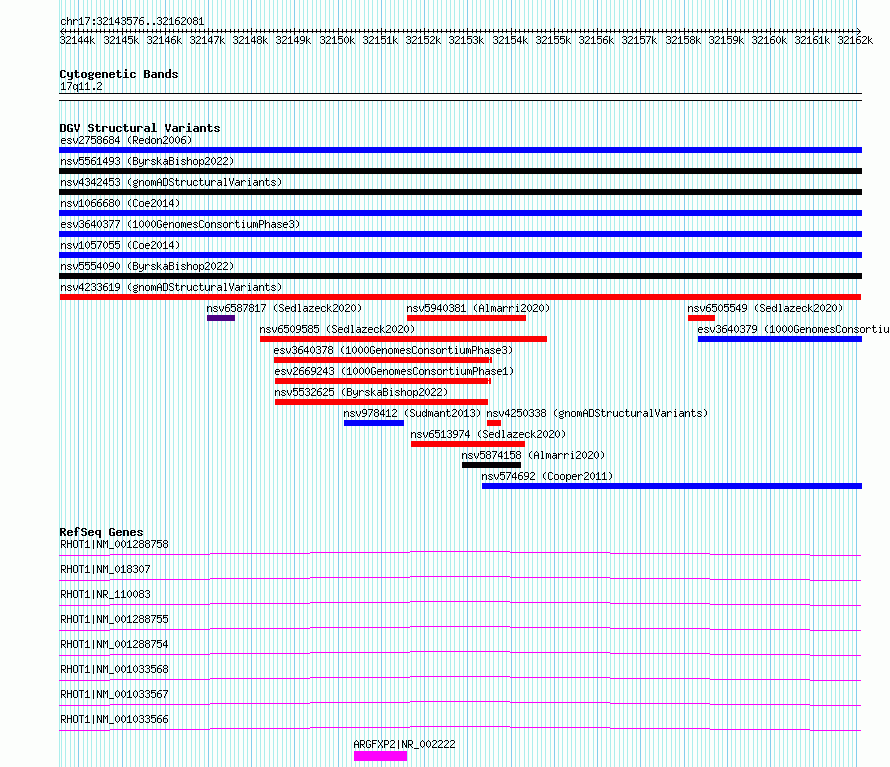Click the esv2758684 (Redon2006) variant bar
This screenshot has height=767, width=890.
click(x=460, y=150)
